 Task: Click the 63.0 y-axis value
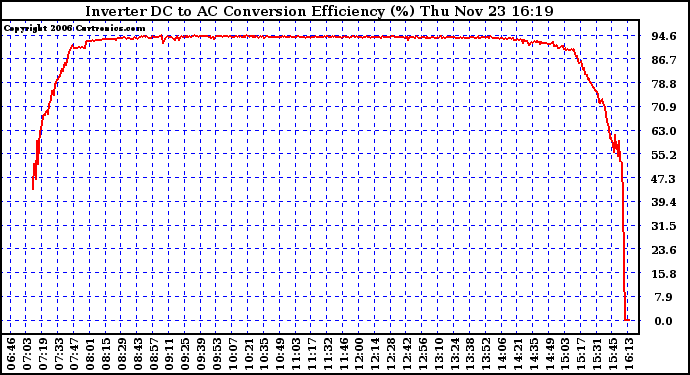pyautogui.click(x=664, y=131)
